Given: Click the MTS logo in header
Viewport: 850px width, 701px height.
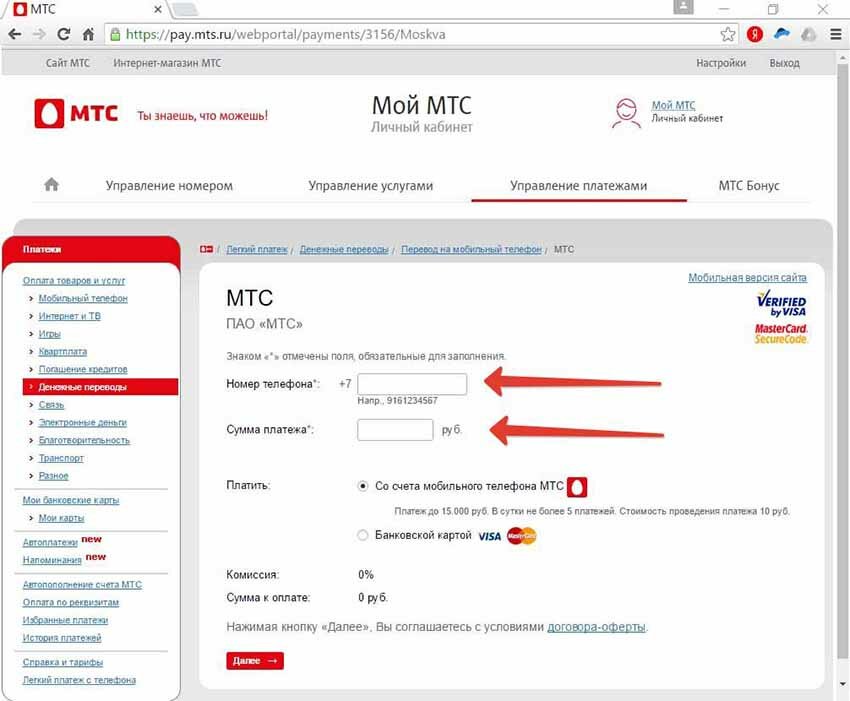Looking at the screenshot, I should [x=76, y=113].
